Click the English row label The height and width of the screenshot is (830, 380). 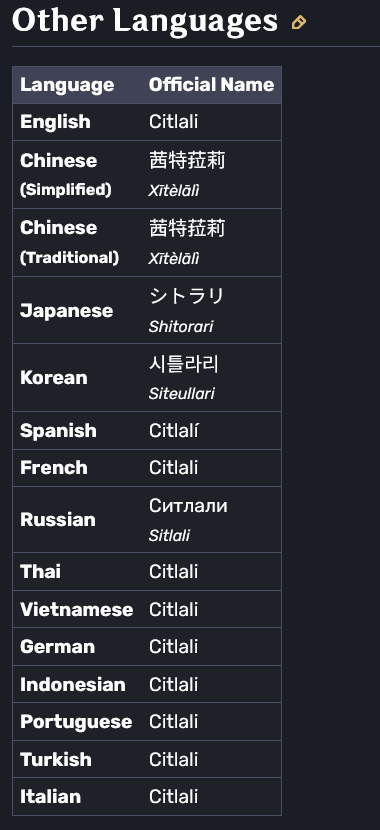click(55, 122)
